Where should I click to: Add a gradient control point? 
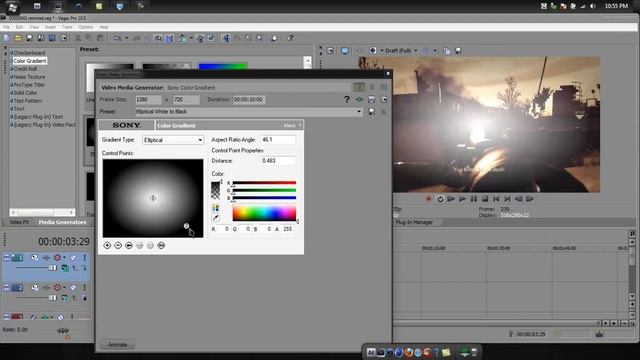coord(107,245)
